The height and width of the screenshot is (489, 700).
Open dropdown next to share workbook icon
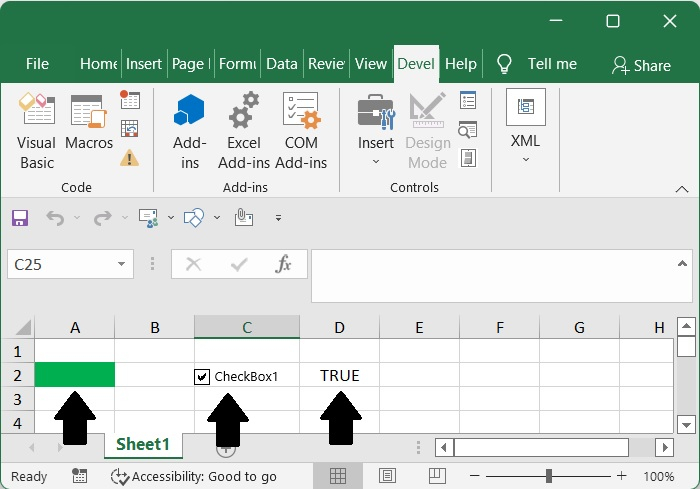171,217
